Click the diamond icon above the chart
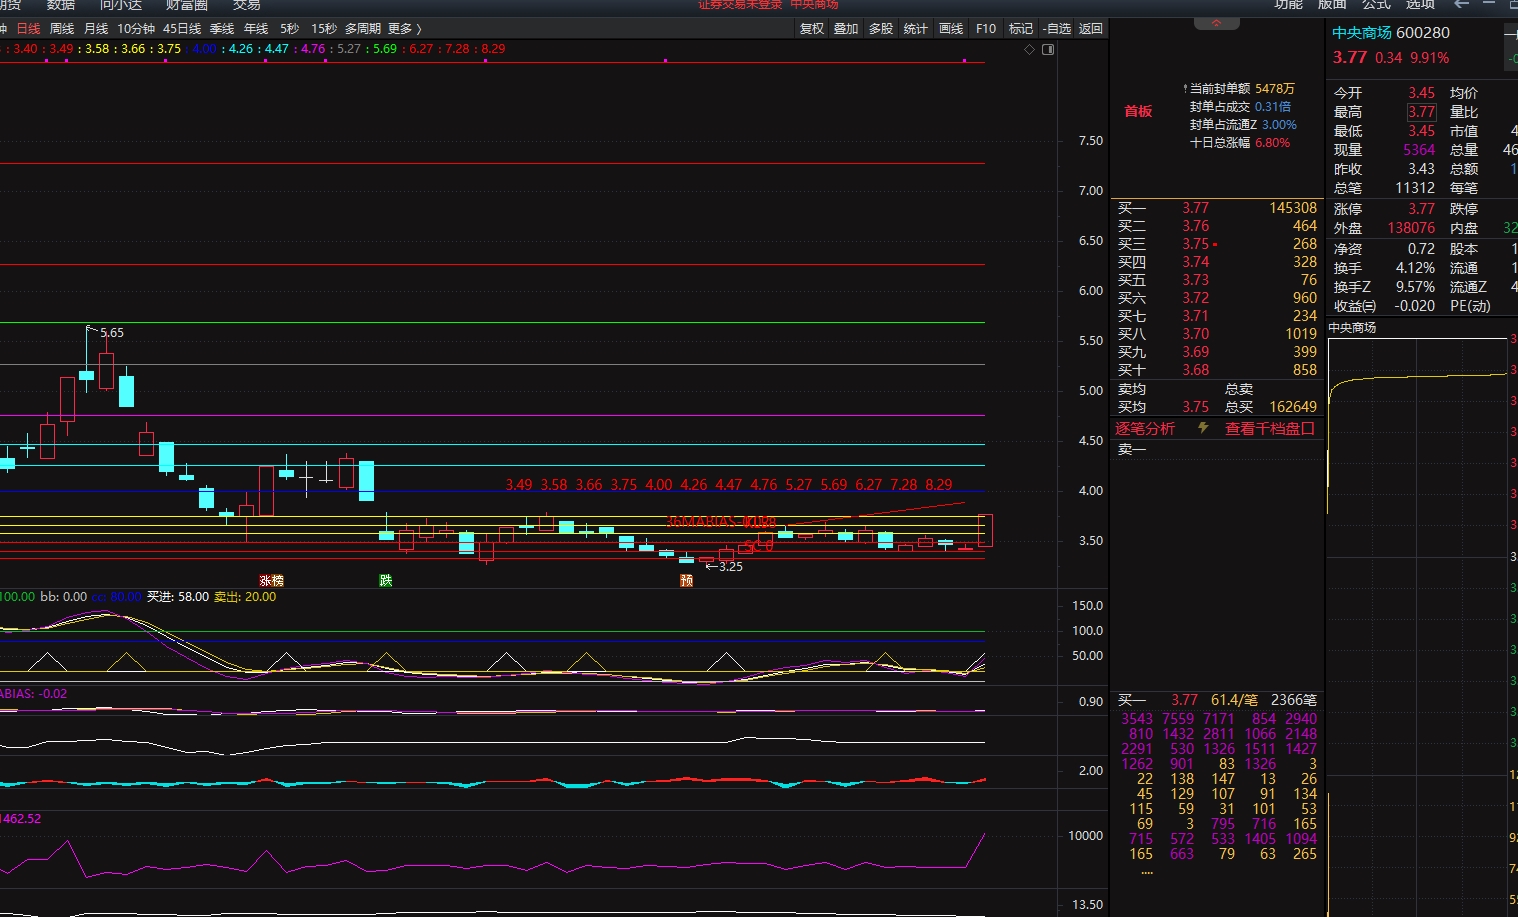The height and width of the screenshot is (917, 1518). (1029, 49)
